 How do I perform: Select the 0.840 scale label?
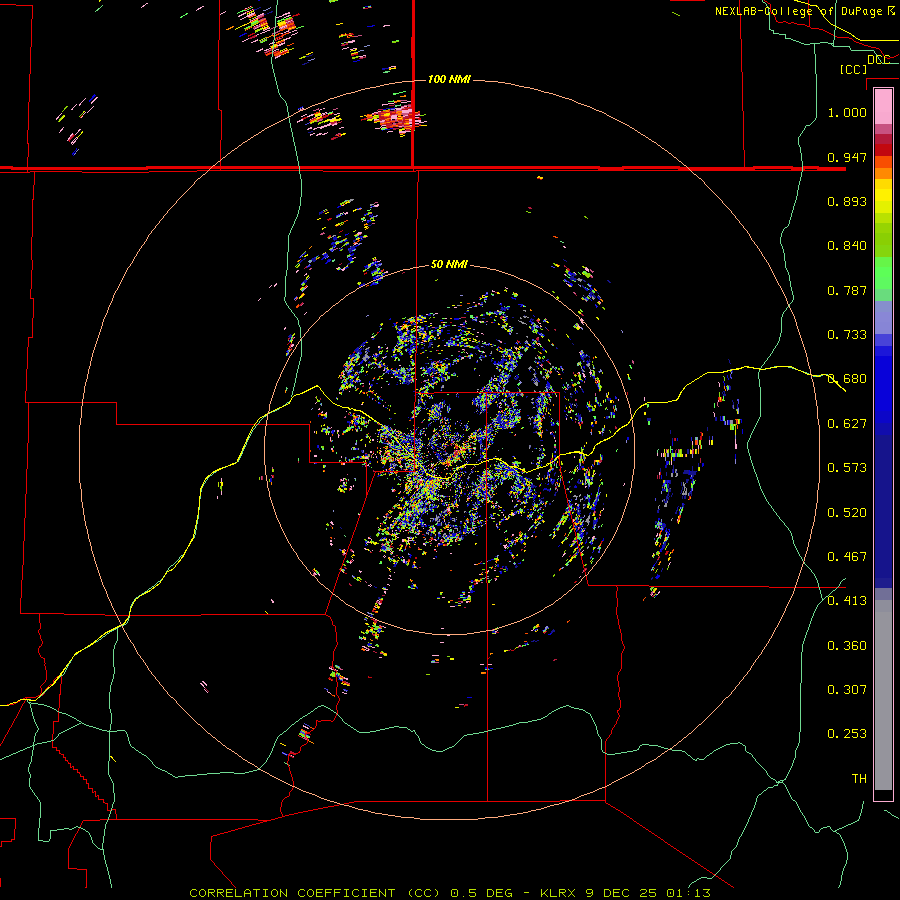847,246
